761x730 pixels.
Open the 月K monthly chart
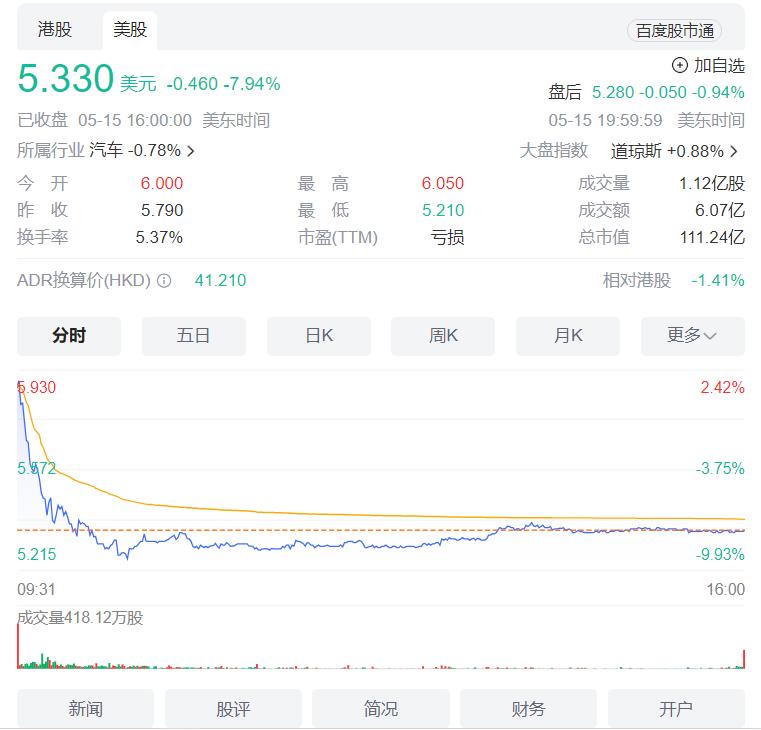(x=568, y=336)
